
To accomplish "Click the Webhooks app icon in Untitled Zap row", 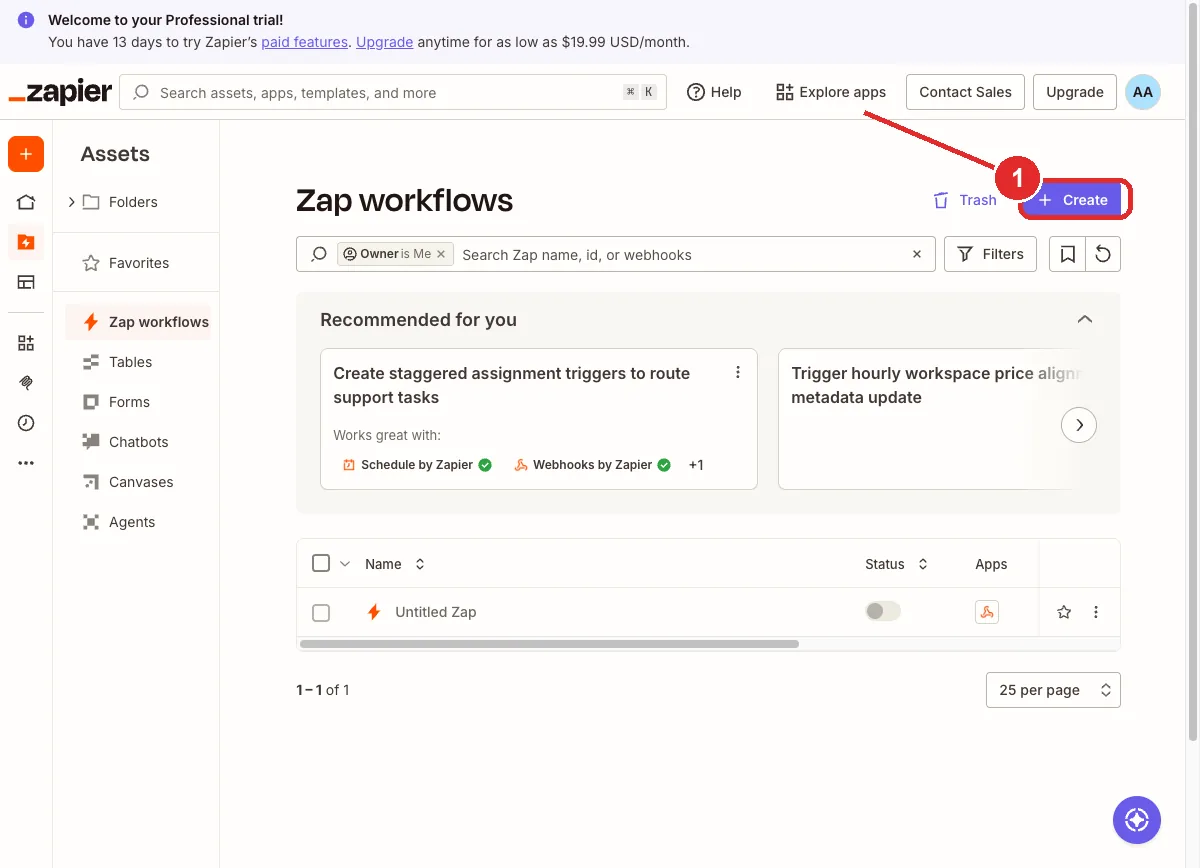I will click(x=987, y=612).
